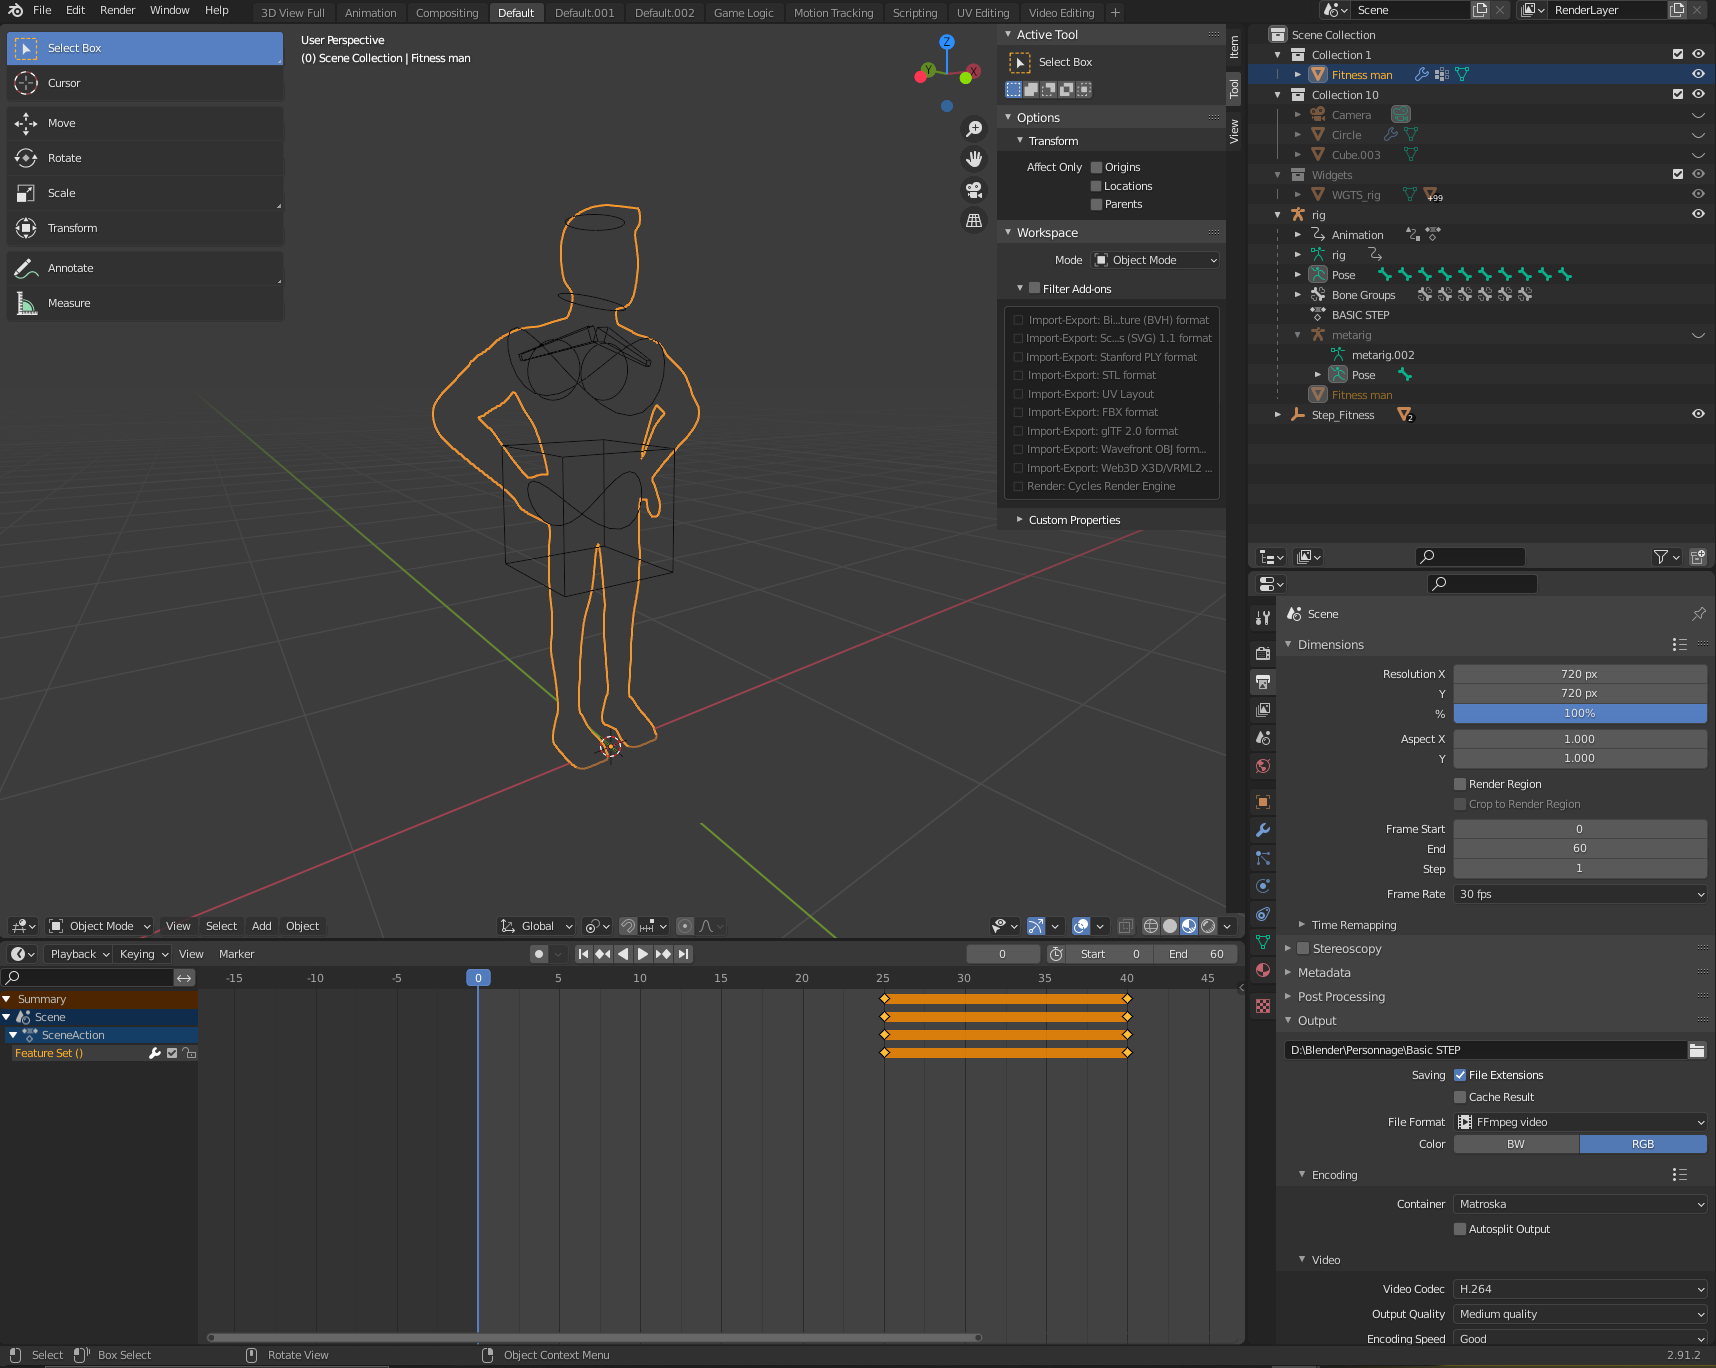Image resolution: width=1716 pixels, height=1368 pixels.
Task: Activate the Move tool
Action: click(145, 123)
